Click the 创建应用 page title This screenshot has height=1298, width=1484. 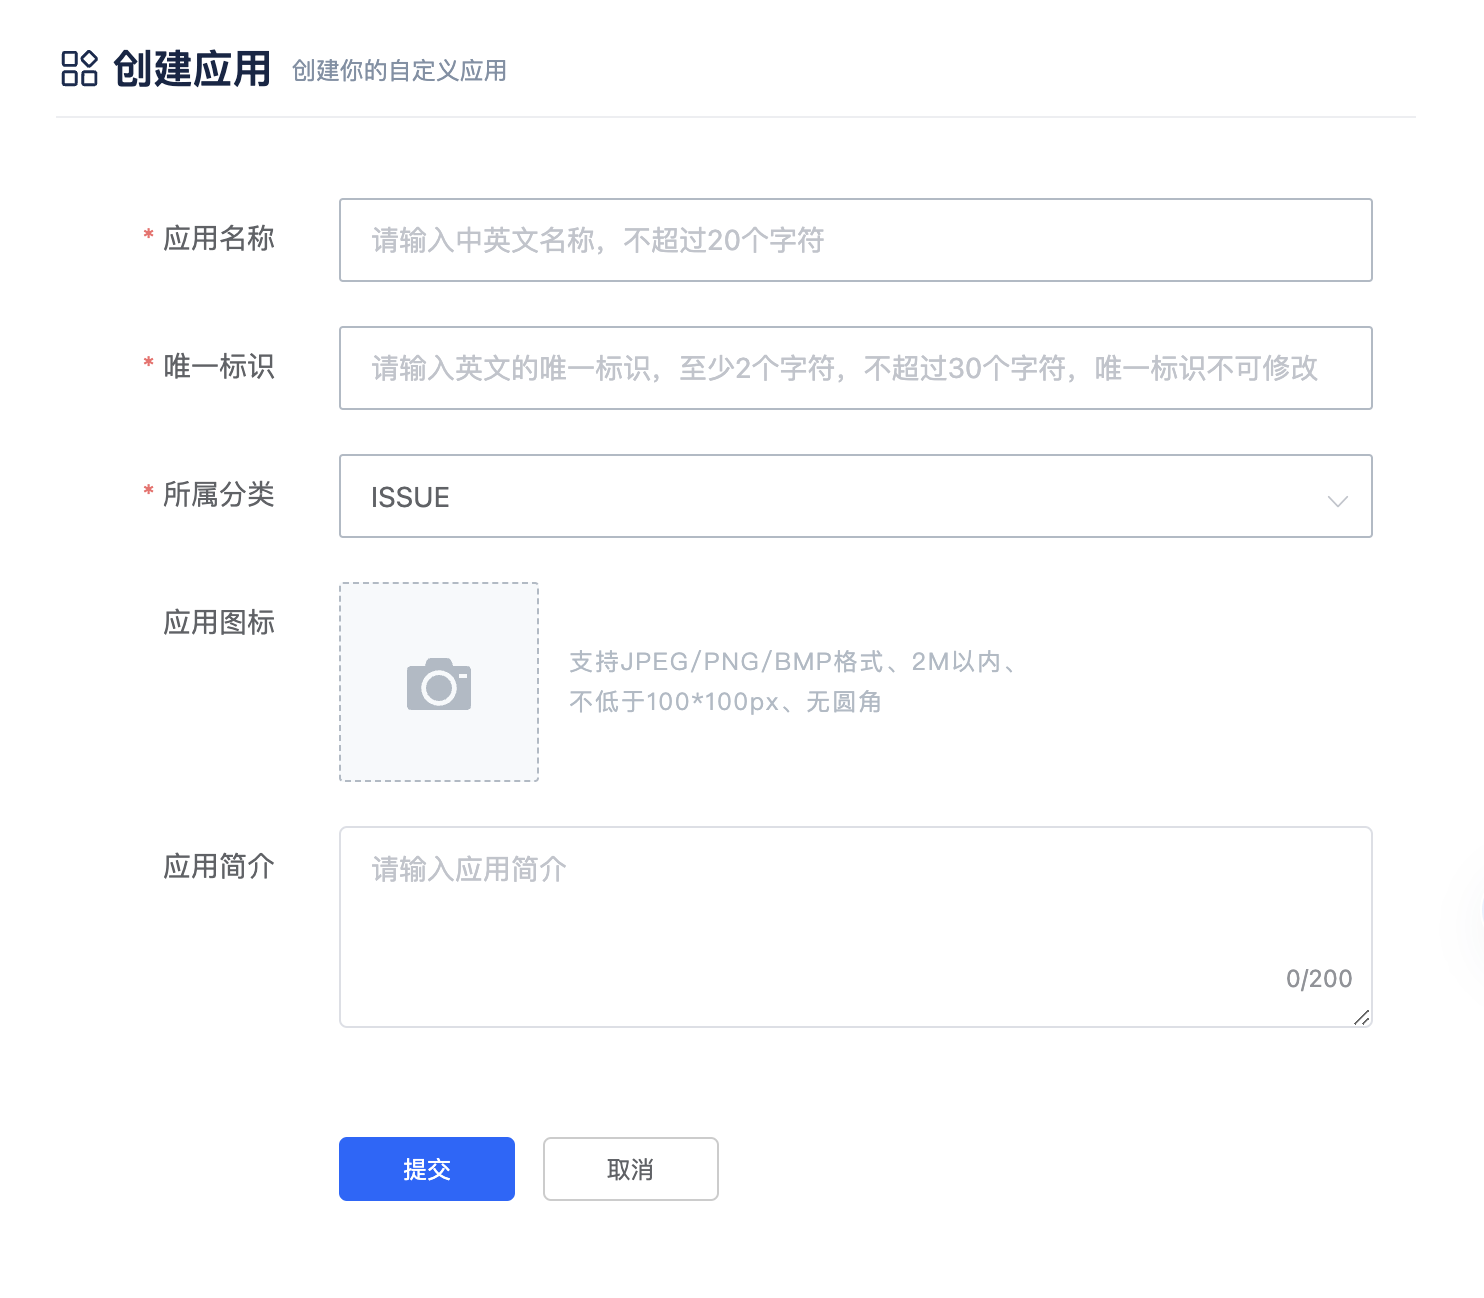(192, 69)
